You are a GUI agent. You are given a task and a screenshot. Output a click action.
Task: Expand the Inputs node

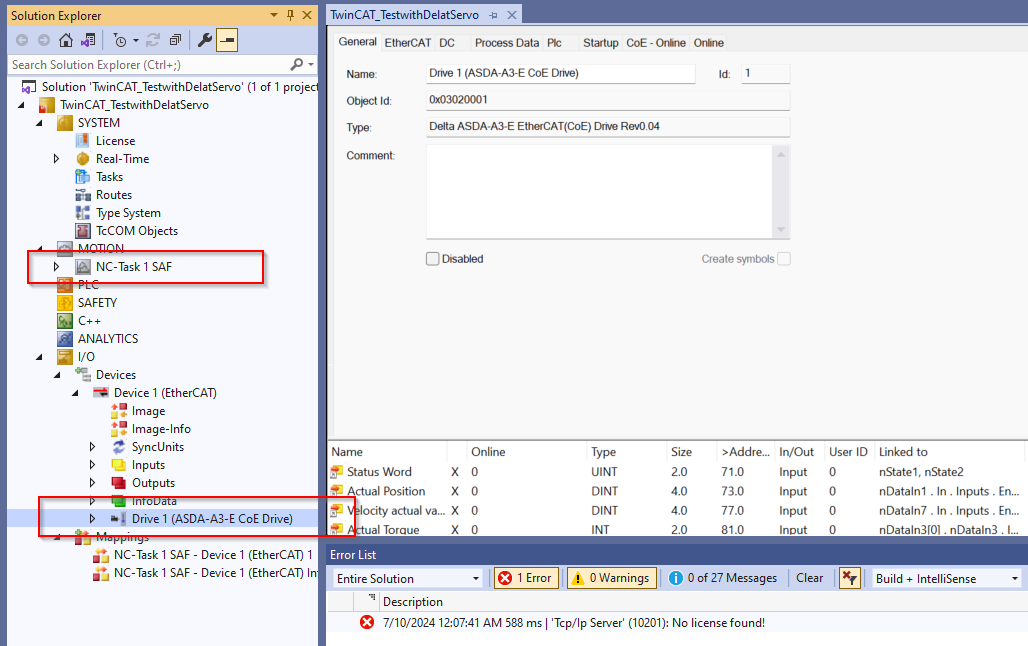click(92, 465)
